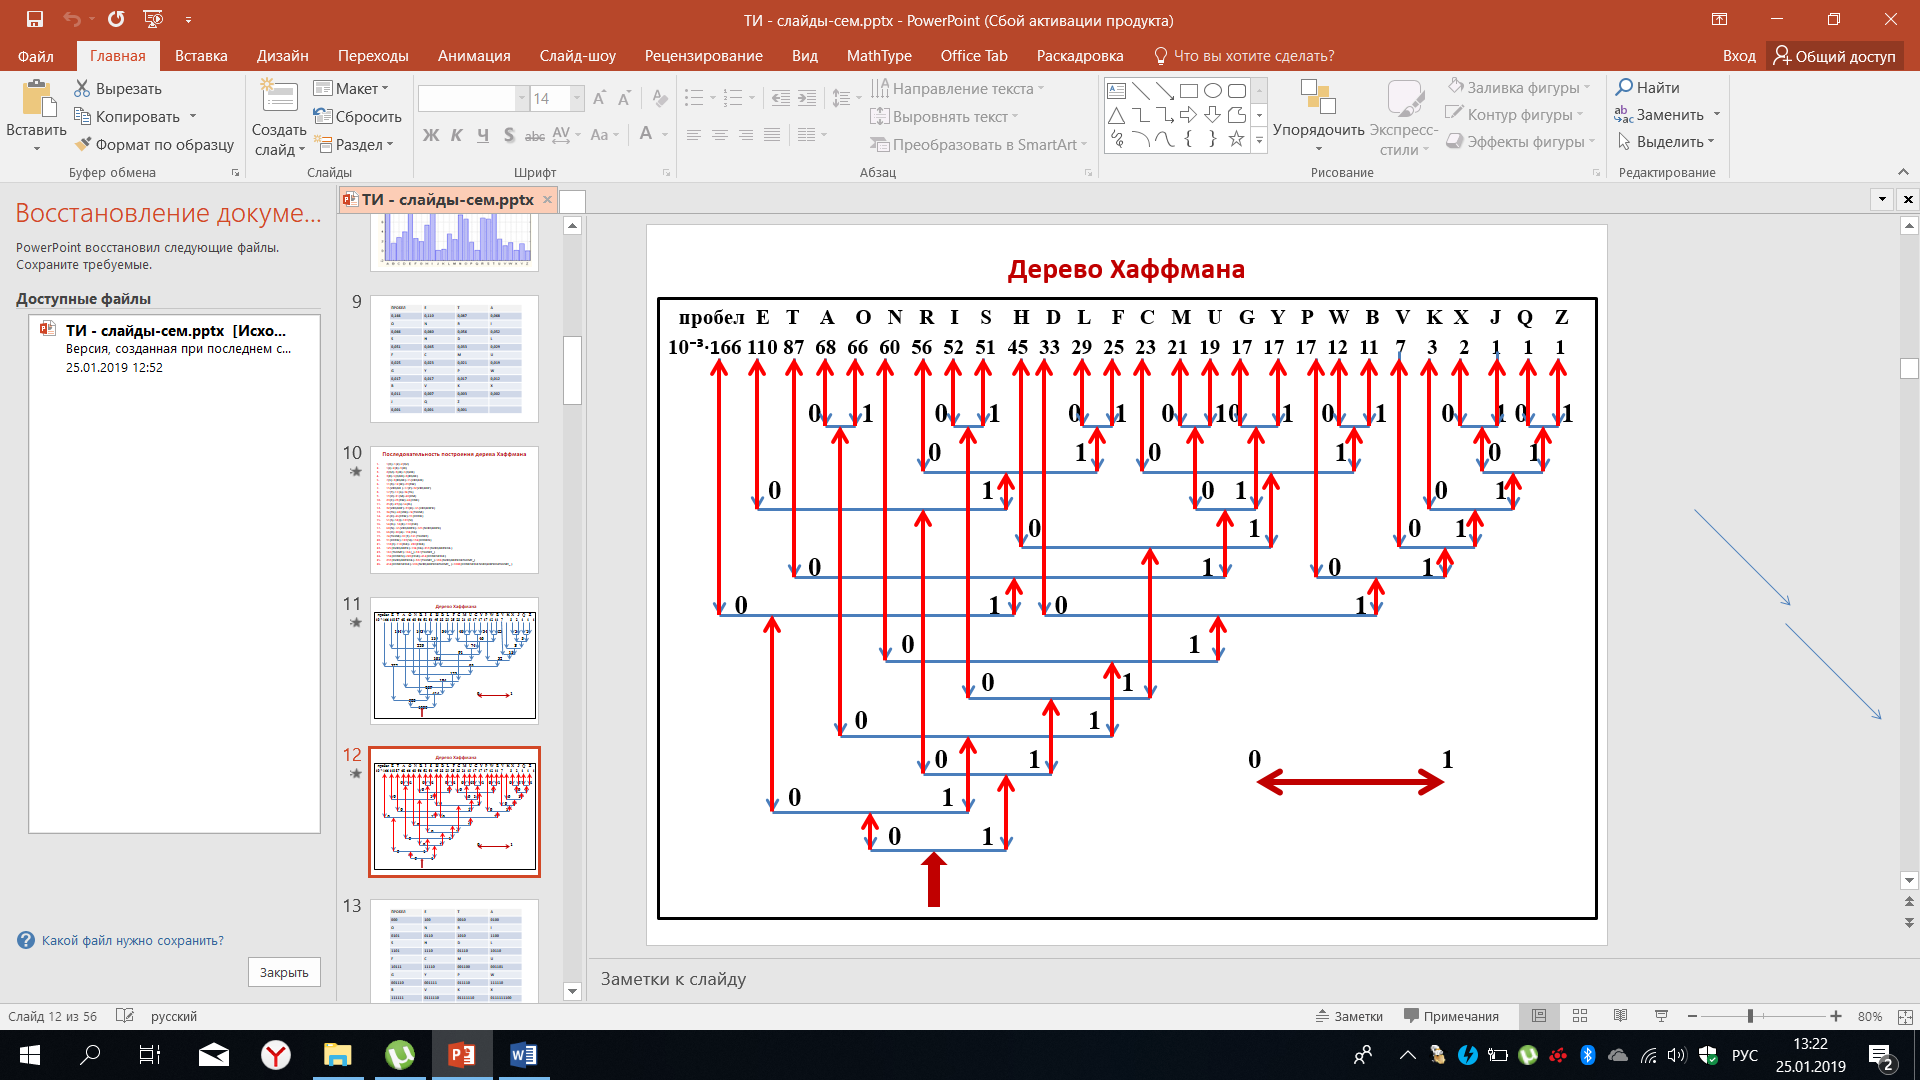Switch to Рецензирование ribbon tab
The height and width of the screenshot is (1080, 1920).
pyautogui.click(x=703, y=56)
